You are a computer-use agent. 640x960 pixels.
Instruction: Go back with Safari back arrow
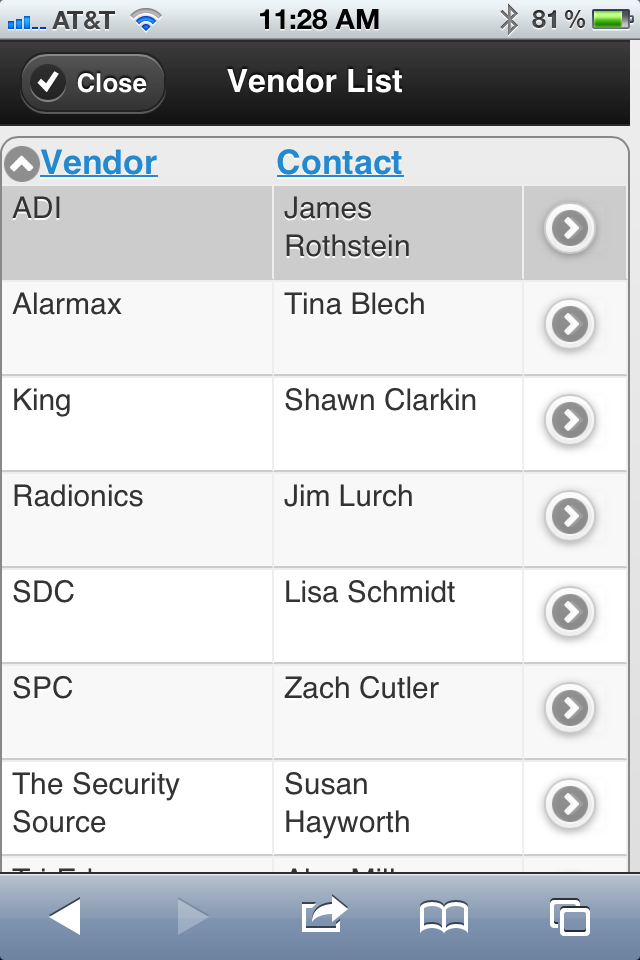pos(66,917)
